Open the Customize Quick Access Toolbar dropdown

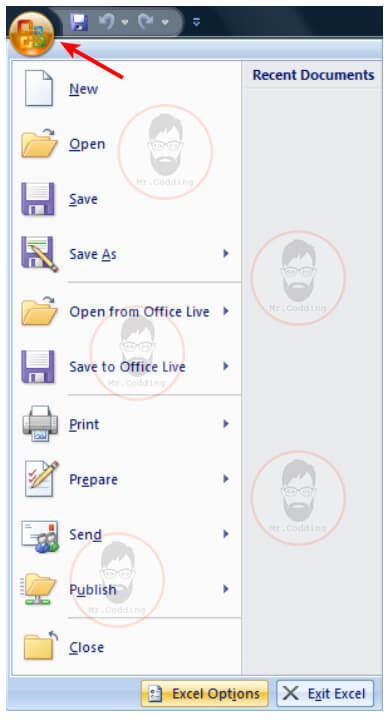coord(197,22)
